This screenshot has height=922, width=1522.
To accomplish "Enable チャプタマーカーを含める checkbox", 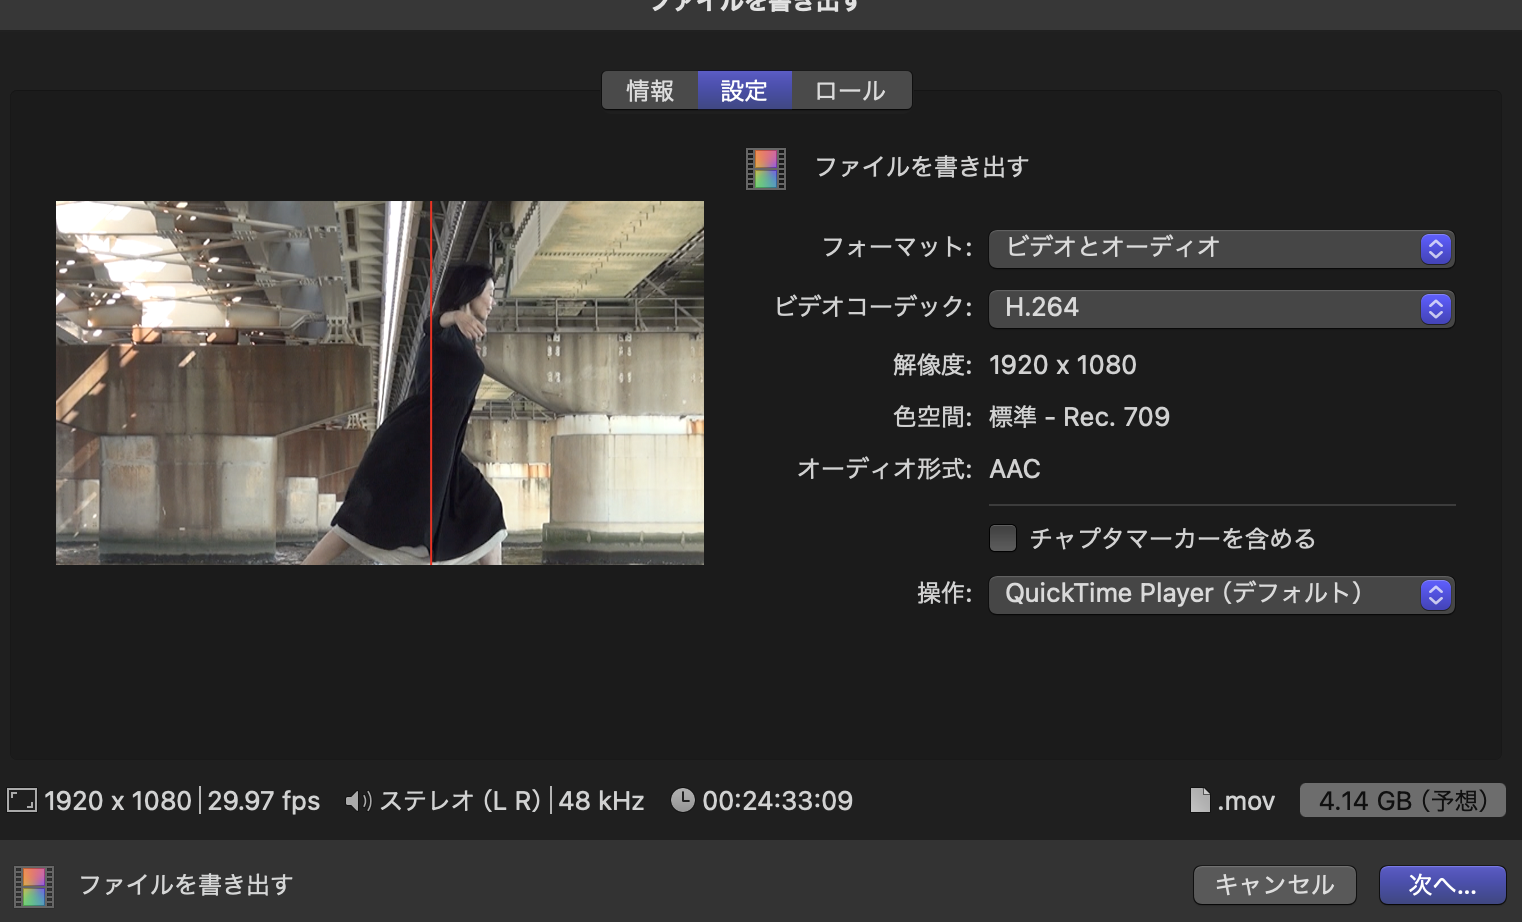I will 1002,538.
